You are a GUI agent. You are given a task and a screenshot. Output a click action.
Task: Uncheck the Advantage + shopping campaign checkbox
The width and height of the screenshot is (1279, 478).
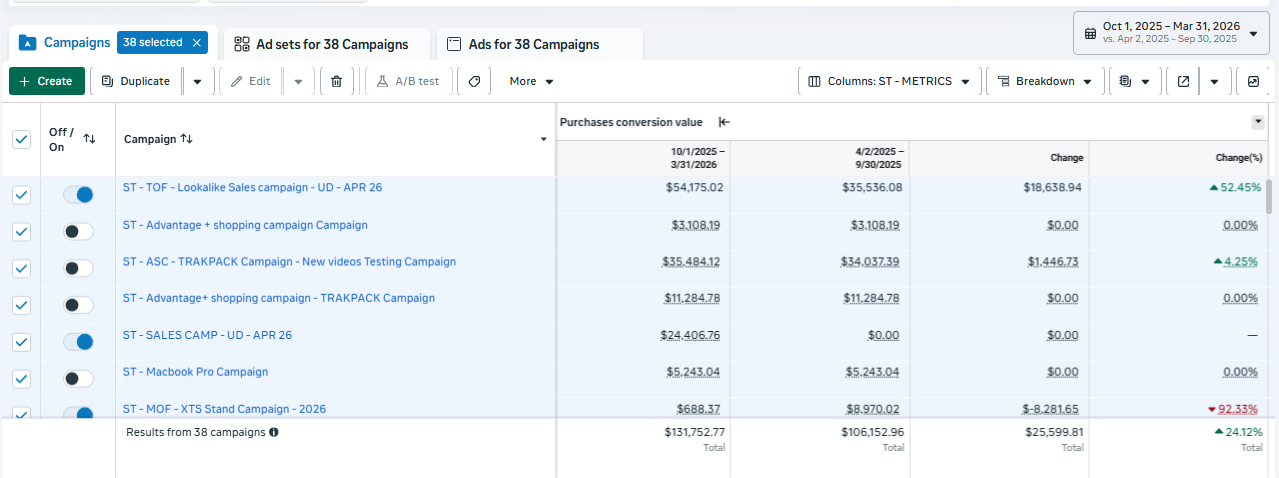pyautogui.click(x=21, y=232)
